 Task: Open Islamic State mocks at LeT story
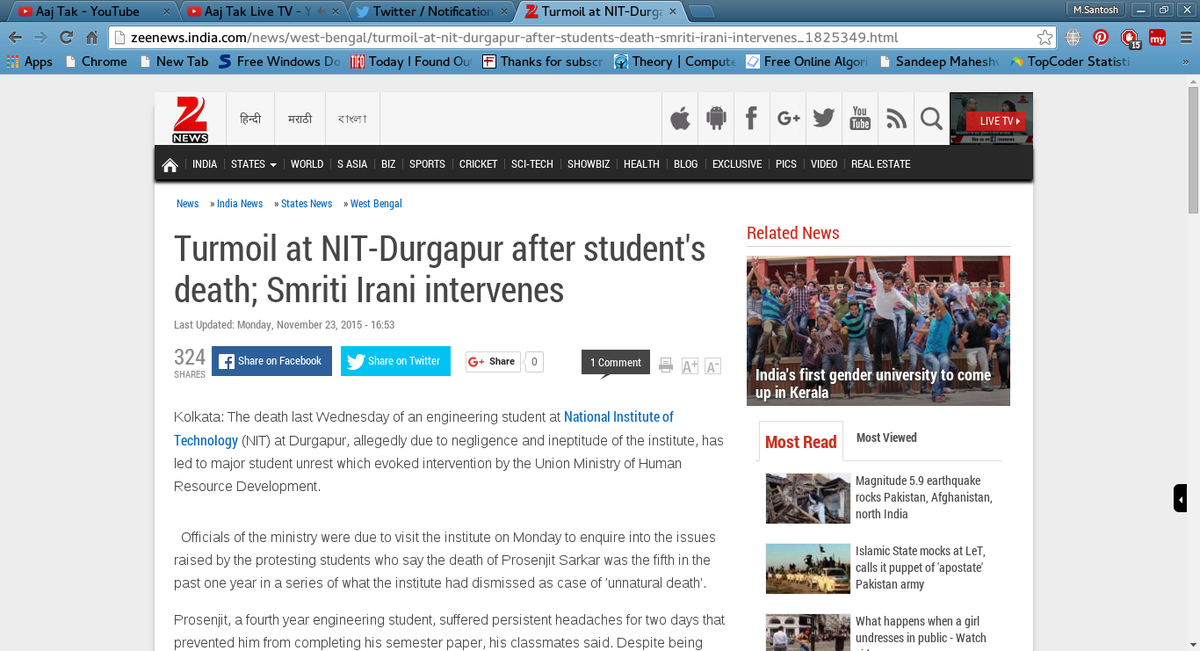coord(920,567)
